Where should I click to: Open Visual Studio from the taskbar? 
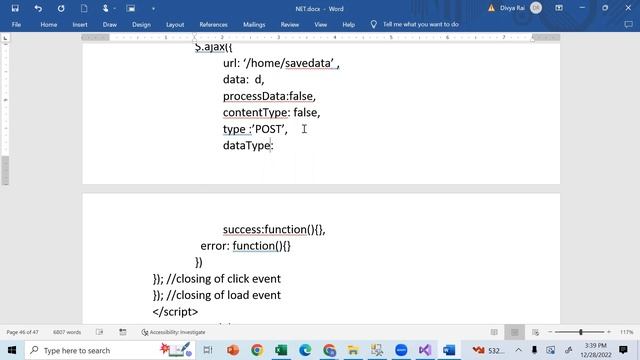click(x=425, y=350)
